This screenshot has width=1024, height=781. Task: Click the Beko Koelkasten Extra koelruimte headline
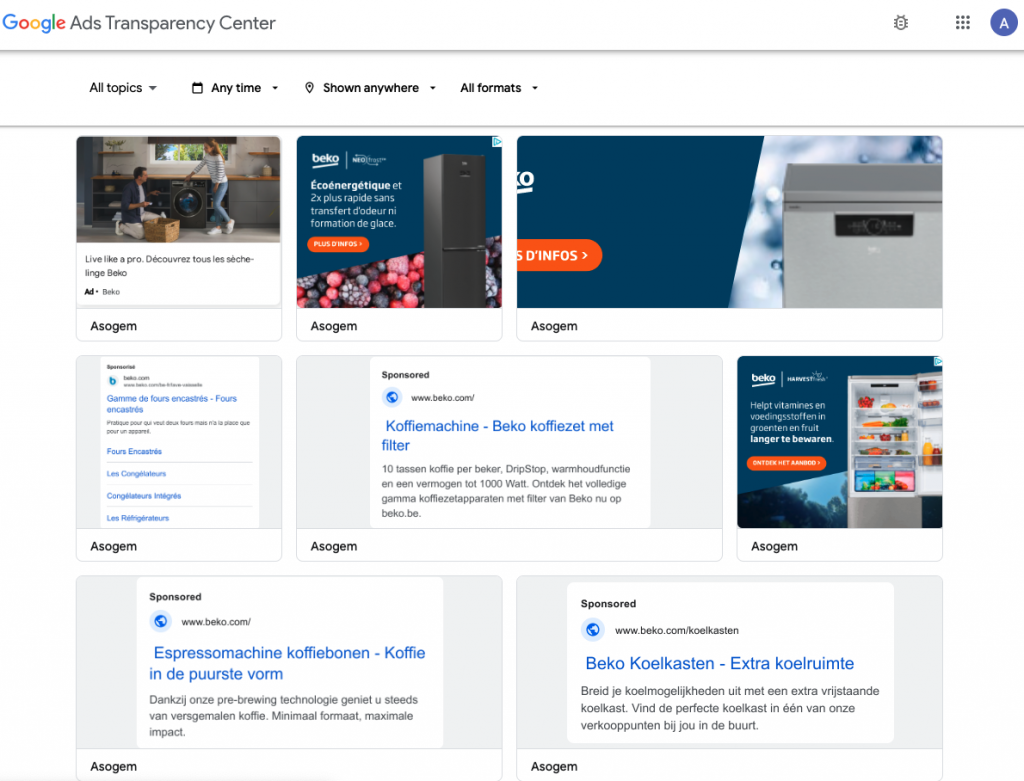coord(722,663)
